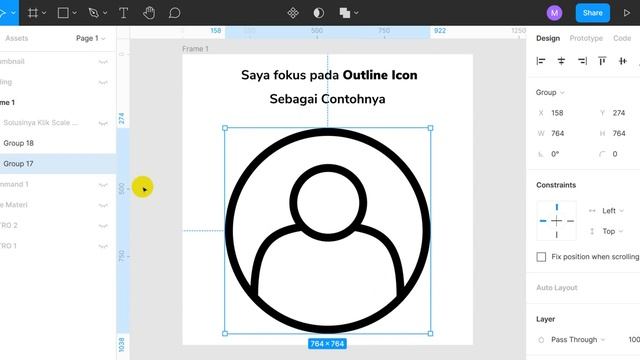The image size is (640, 360).
Task: Toggle visibility of the Thumbnail layer
Action: pos(103,62)
